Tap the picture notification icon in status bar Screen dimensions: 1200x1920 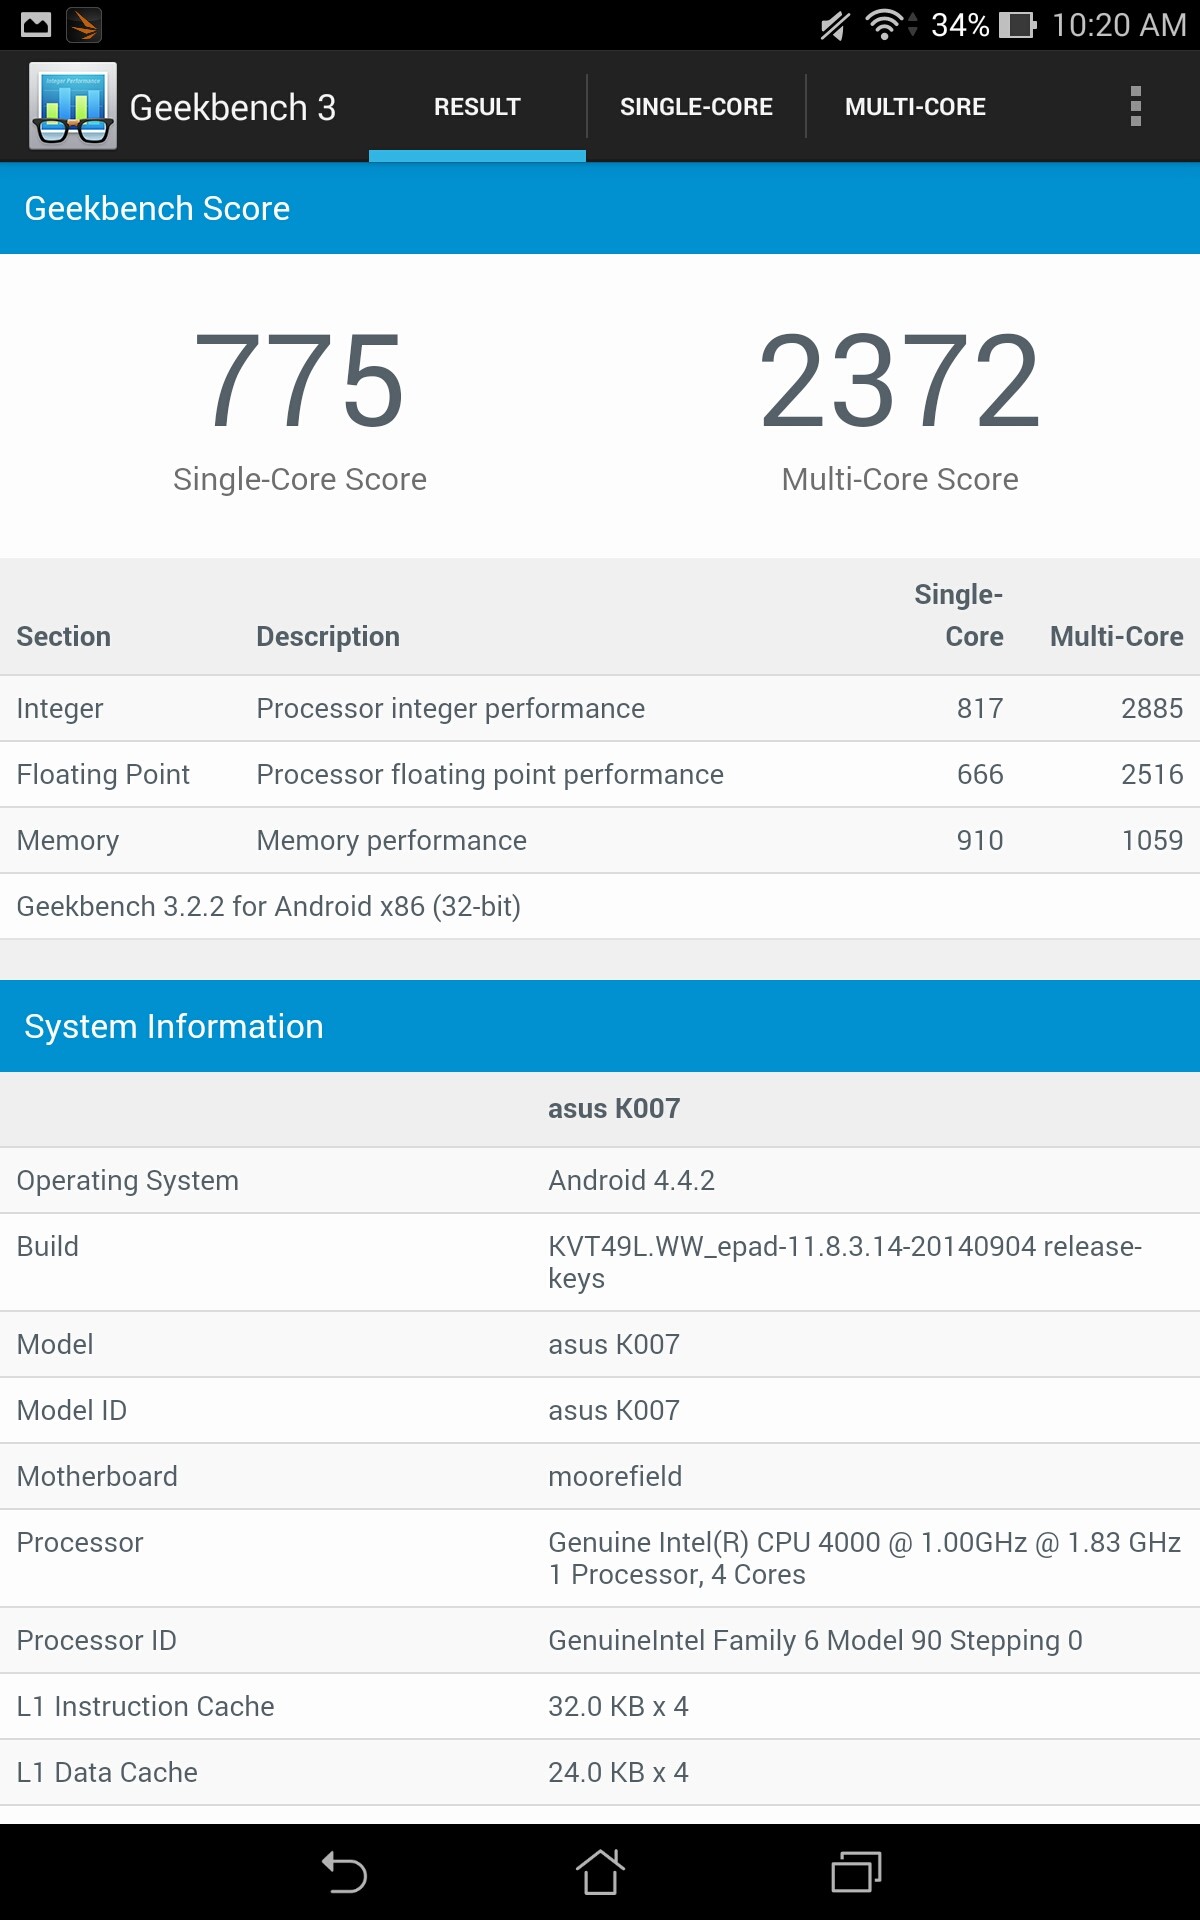[36, 25]
